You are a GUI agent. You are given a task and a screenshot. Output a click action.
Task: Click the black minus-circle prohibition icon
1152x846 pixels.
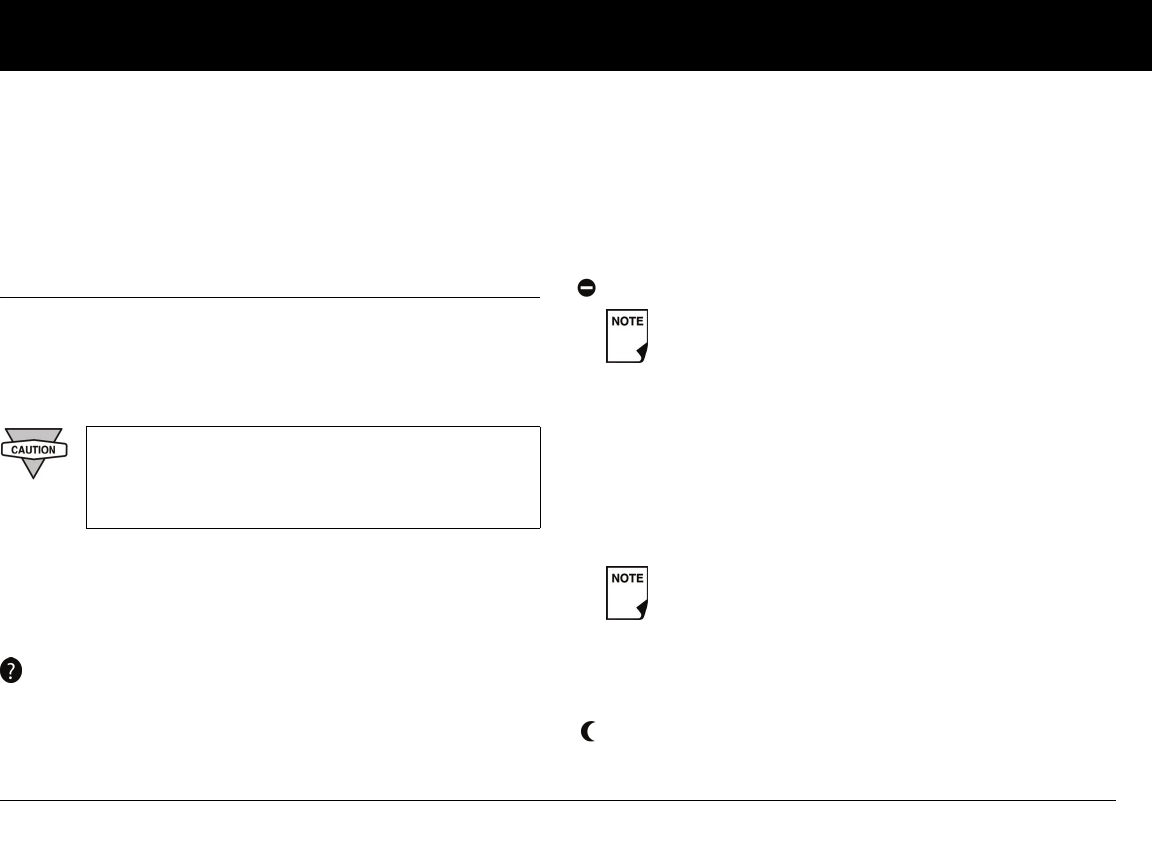(587, 288)
